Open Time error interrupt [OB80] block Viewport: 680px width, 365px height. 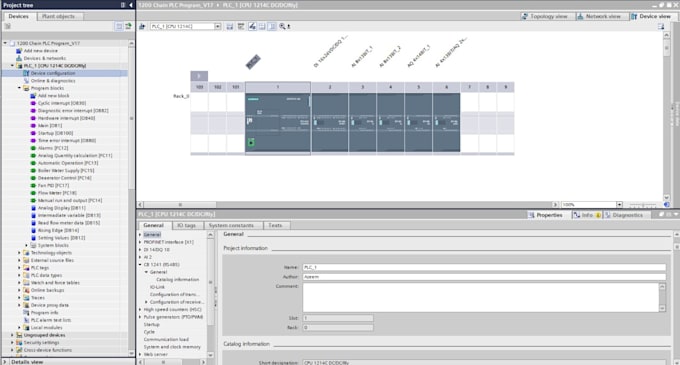coord(67,140)
